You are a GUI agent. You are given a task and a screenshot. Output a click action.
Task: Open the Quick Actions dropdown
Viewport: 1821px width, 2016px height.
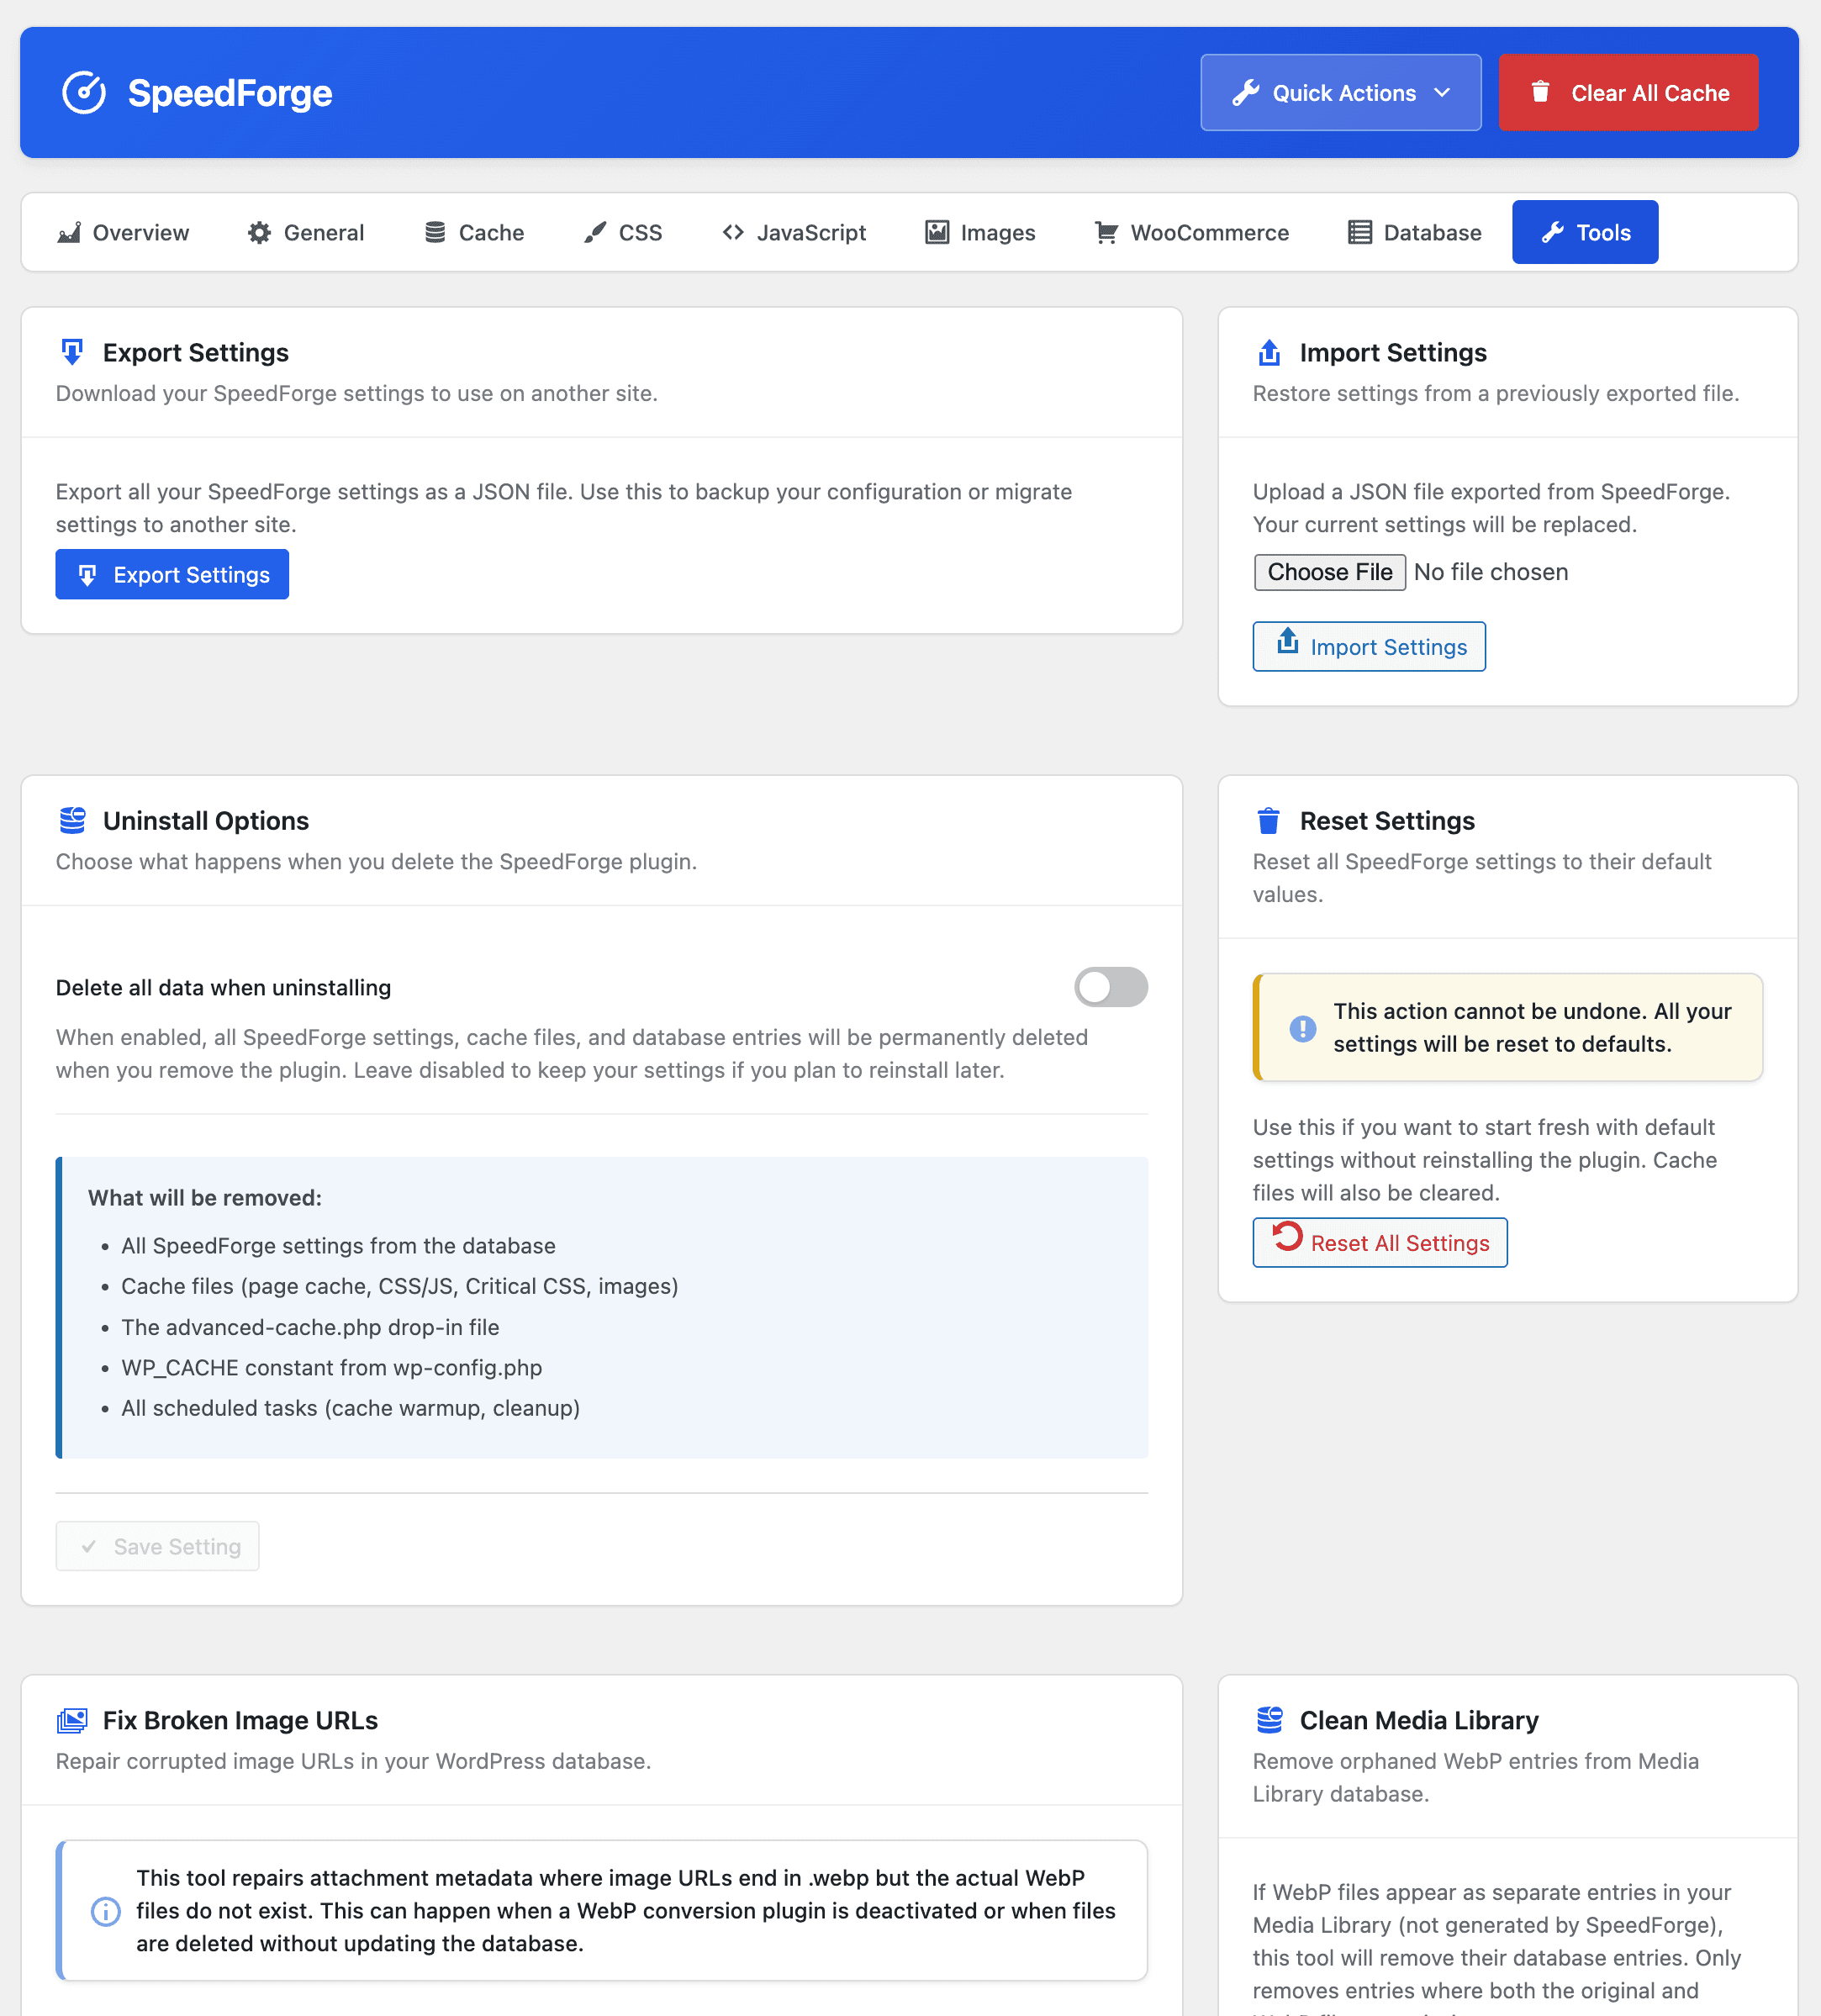(1340, 93)
